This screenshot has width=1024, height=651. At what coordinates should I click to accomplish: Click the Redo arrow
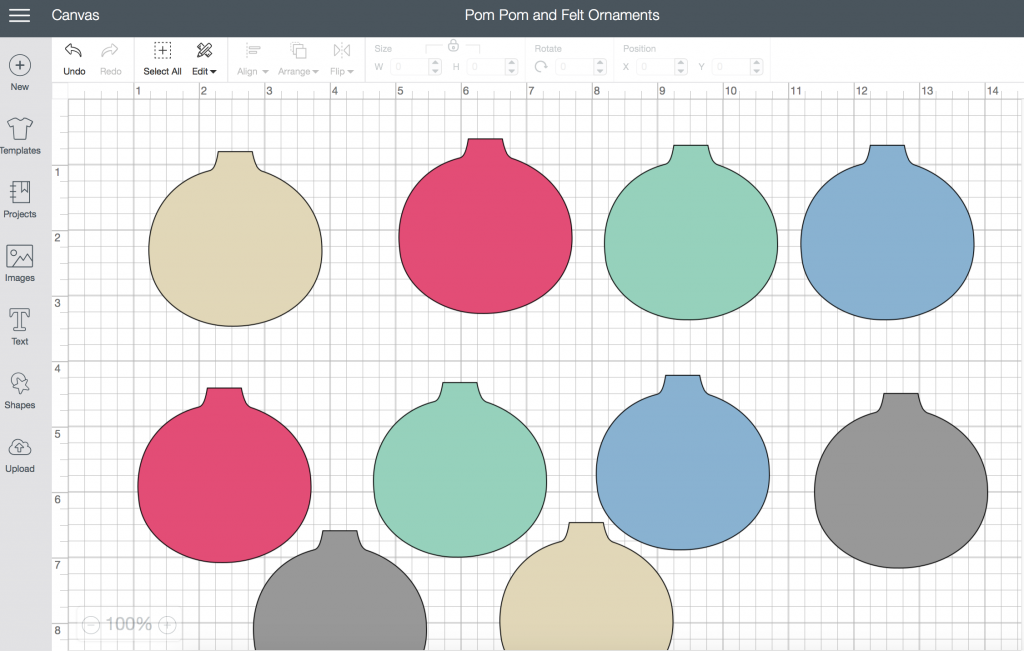[110, 59]
